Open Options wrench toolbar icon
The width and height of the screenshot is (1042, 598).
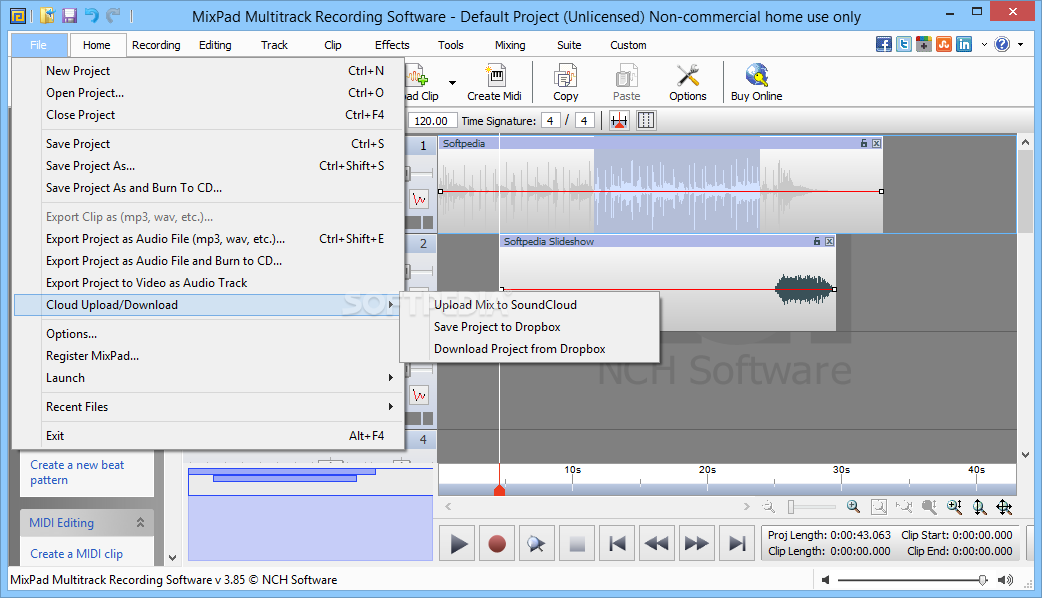click(x=688, y=83)
